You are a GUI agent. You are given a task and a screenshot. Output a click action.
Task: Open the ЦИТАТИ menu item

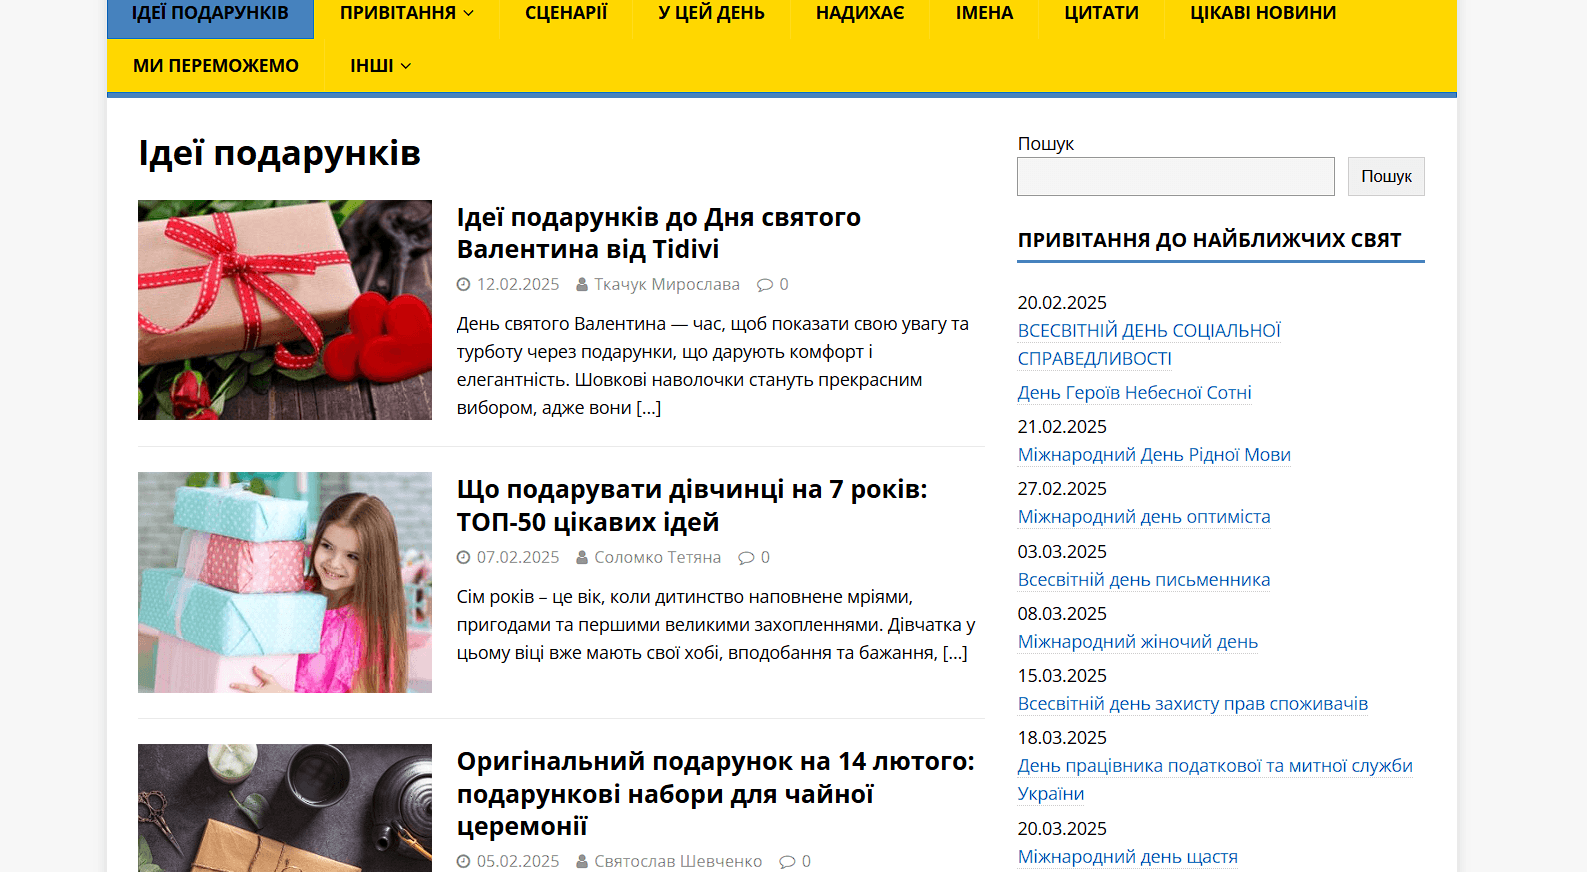point(1101,13)
